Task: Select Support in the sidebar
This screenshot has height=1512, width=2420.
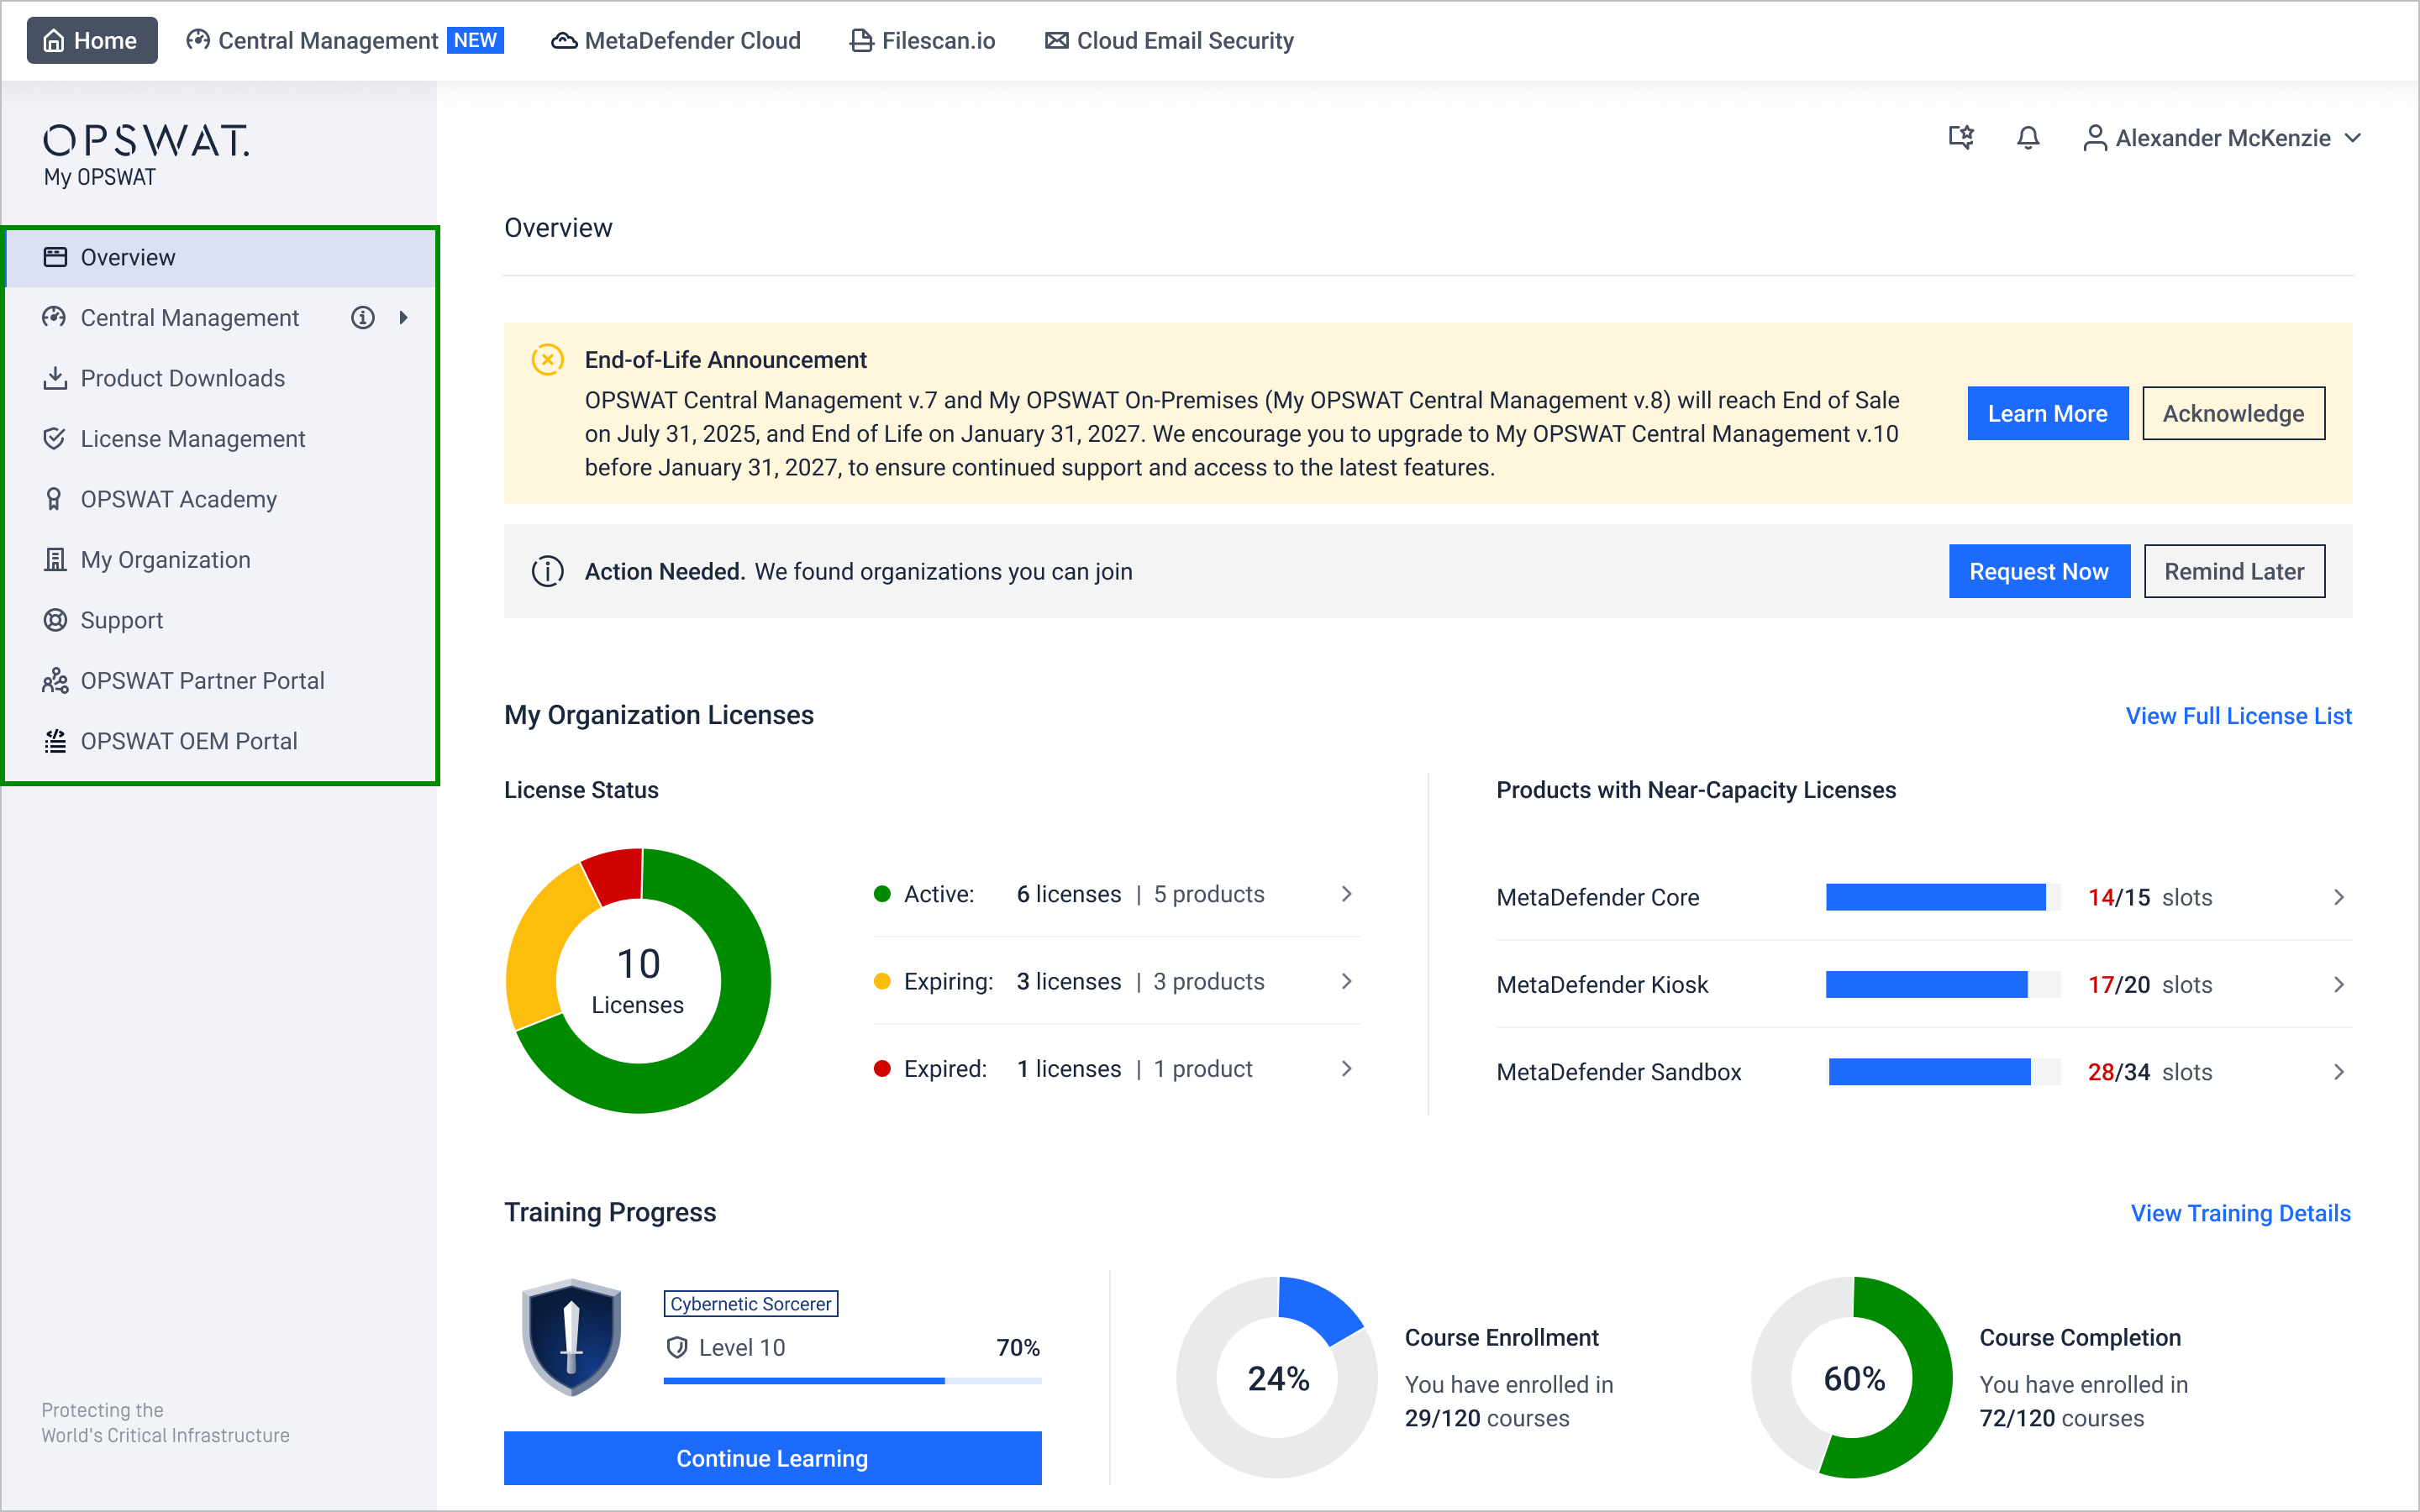Action: [x=221, y=620]
